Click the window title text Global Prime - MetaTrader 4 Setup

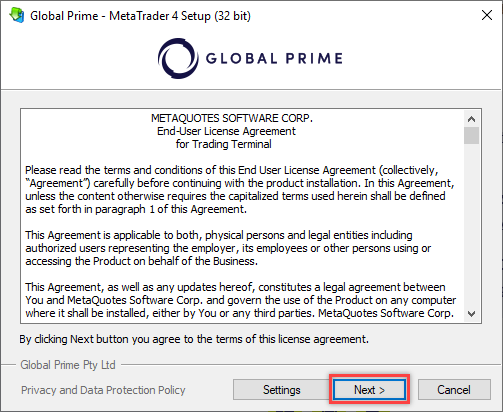click(140, 16)
